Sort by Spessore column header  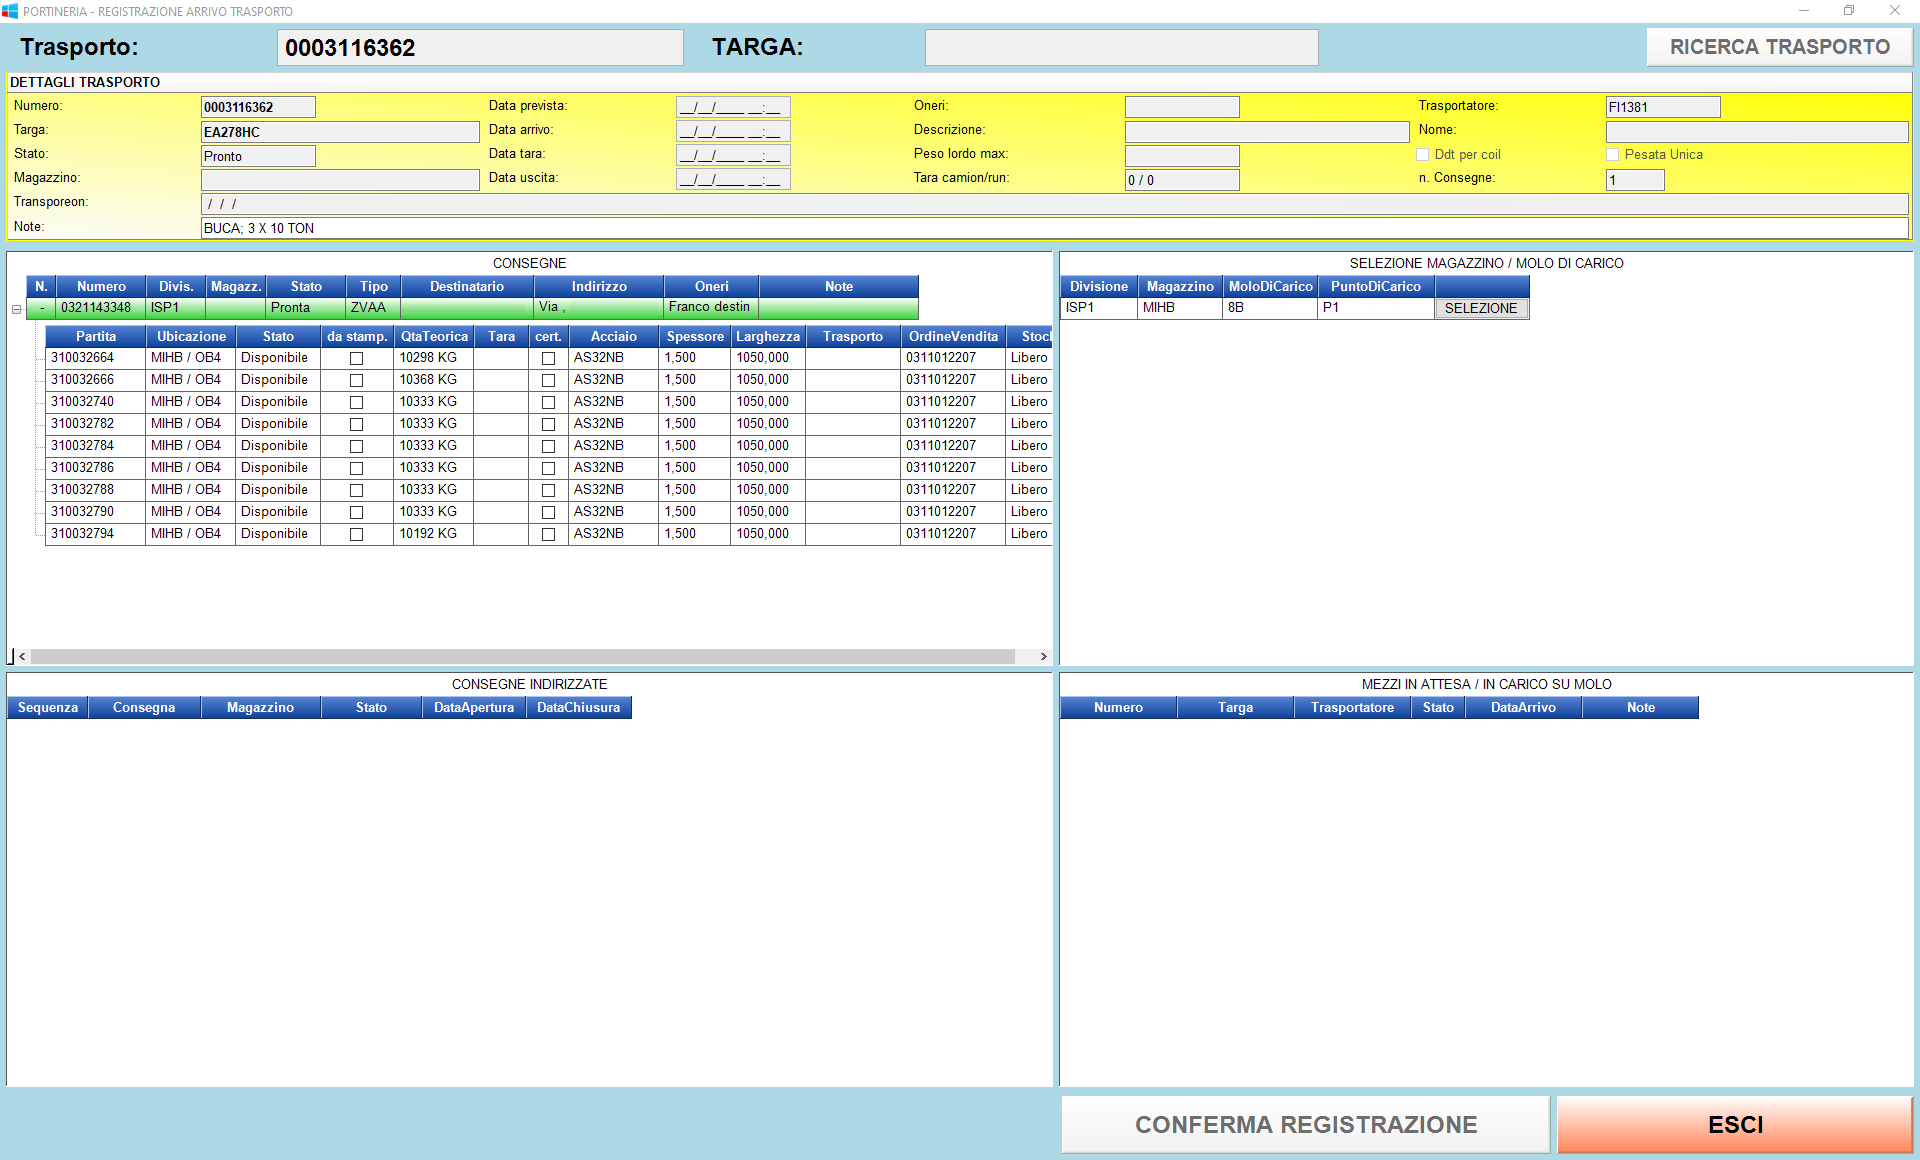(695, 336)
